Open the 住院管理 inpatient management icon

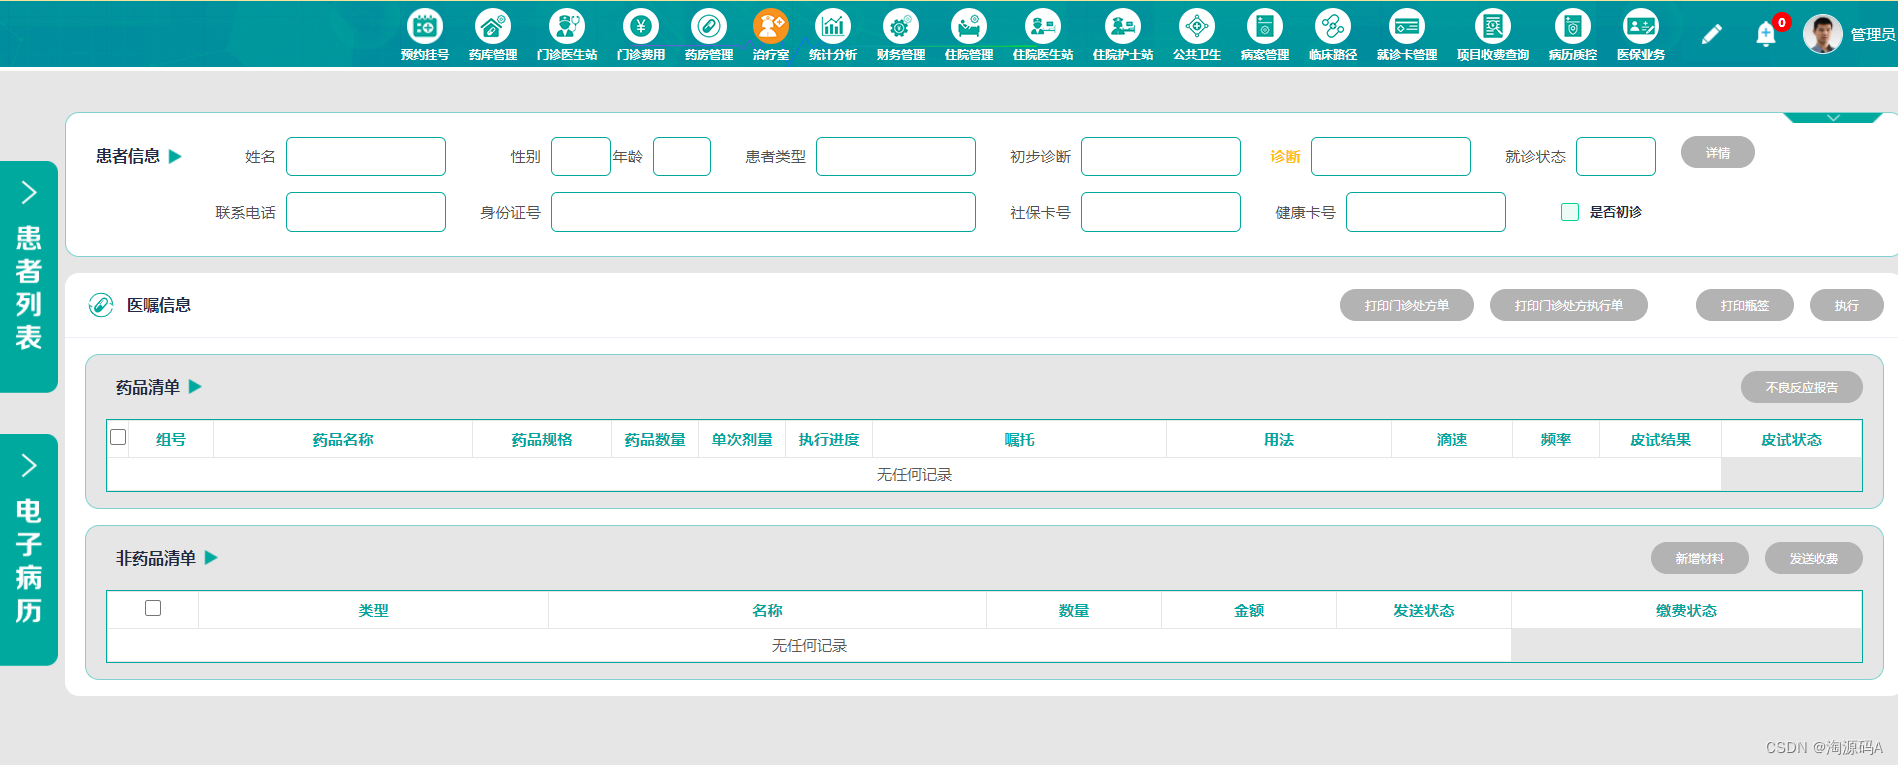[x=969, y=27]
